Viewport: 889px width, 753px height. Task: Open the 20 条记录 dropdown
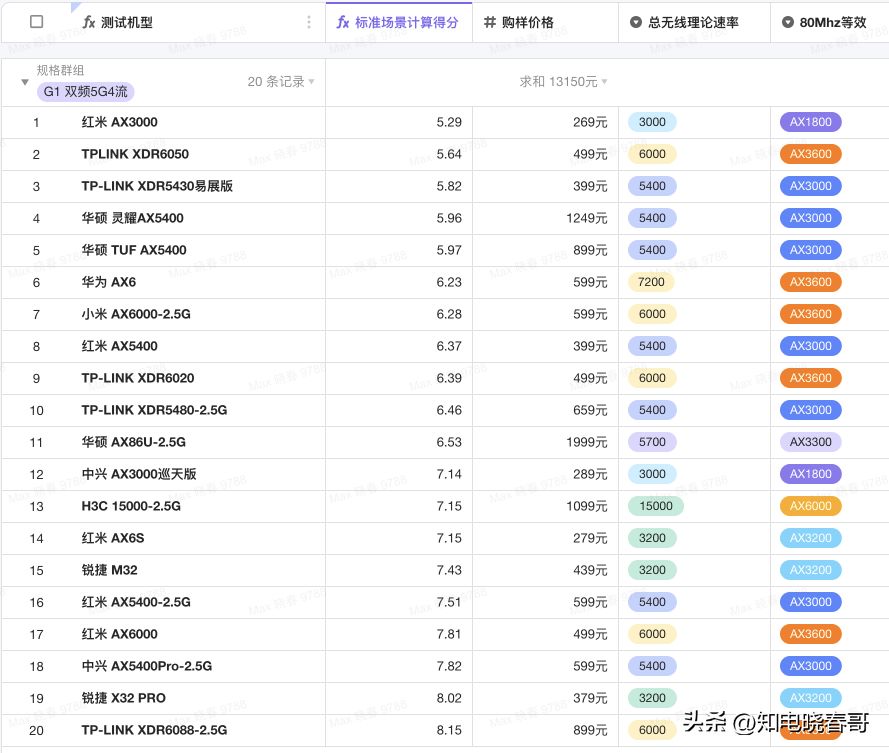point(281,82)
